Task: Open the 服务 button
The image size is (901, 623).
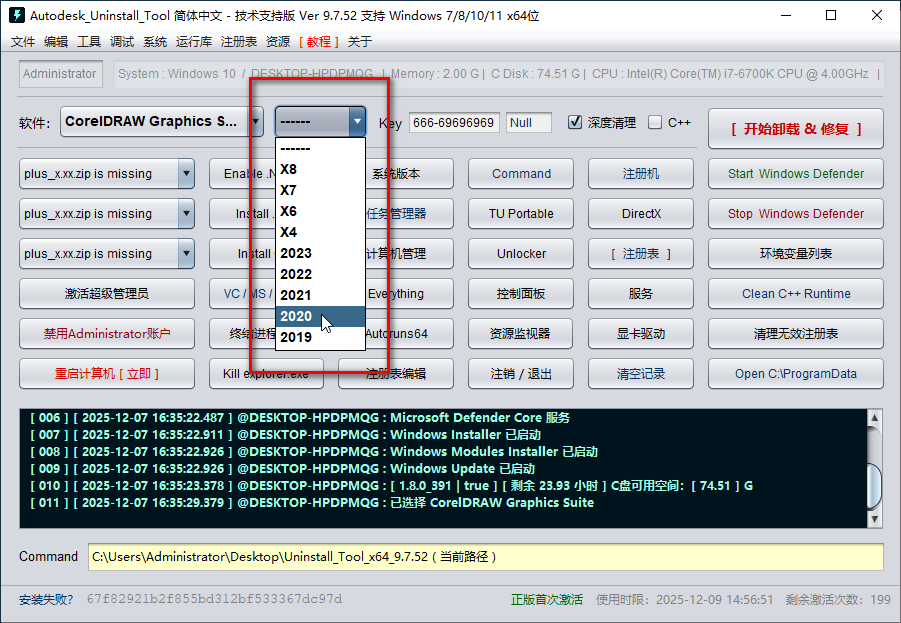Action: tap(641, 294)
